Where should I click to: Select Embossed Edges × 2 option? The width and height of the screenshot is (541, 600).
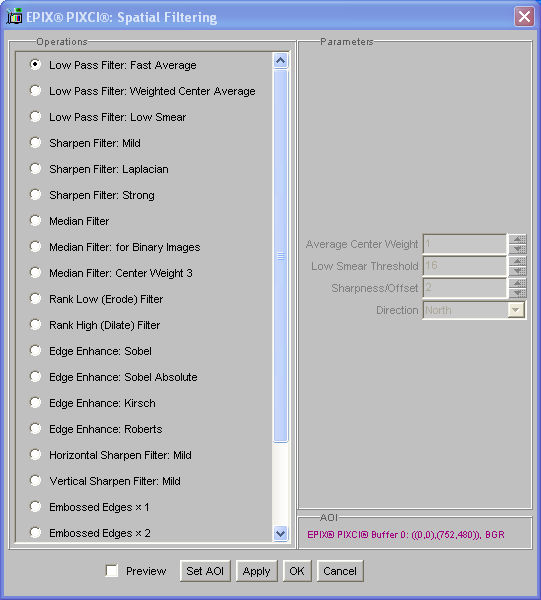[36, 533]
